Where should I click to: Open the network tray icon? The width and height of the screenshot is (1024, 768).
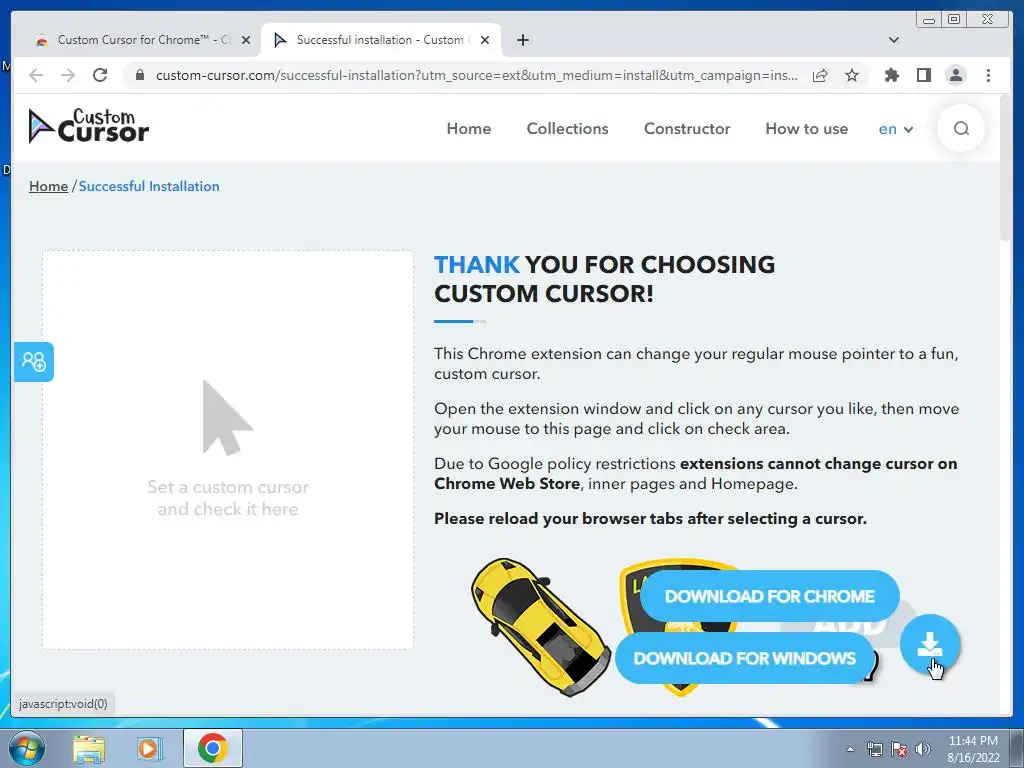(x=874, y=750)
